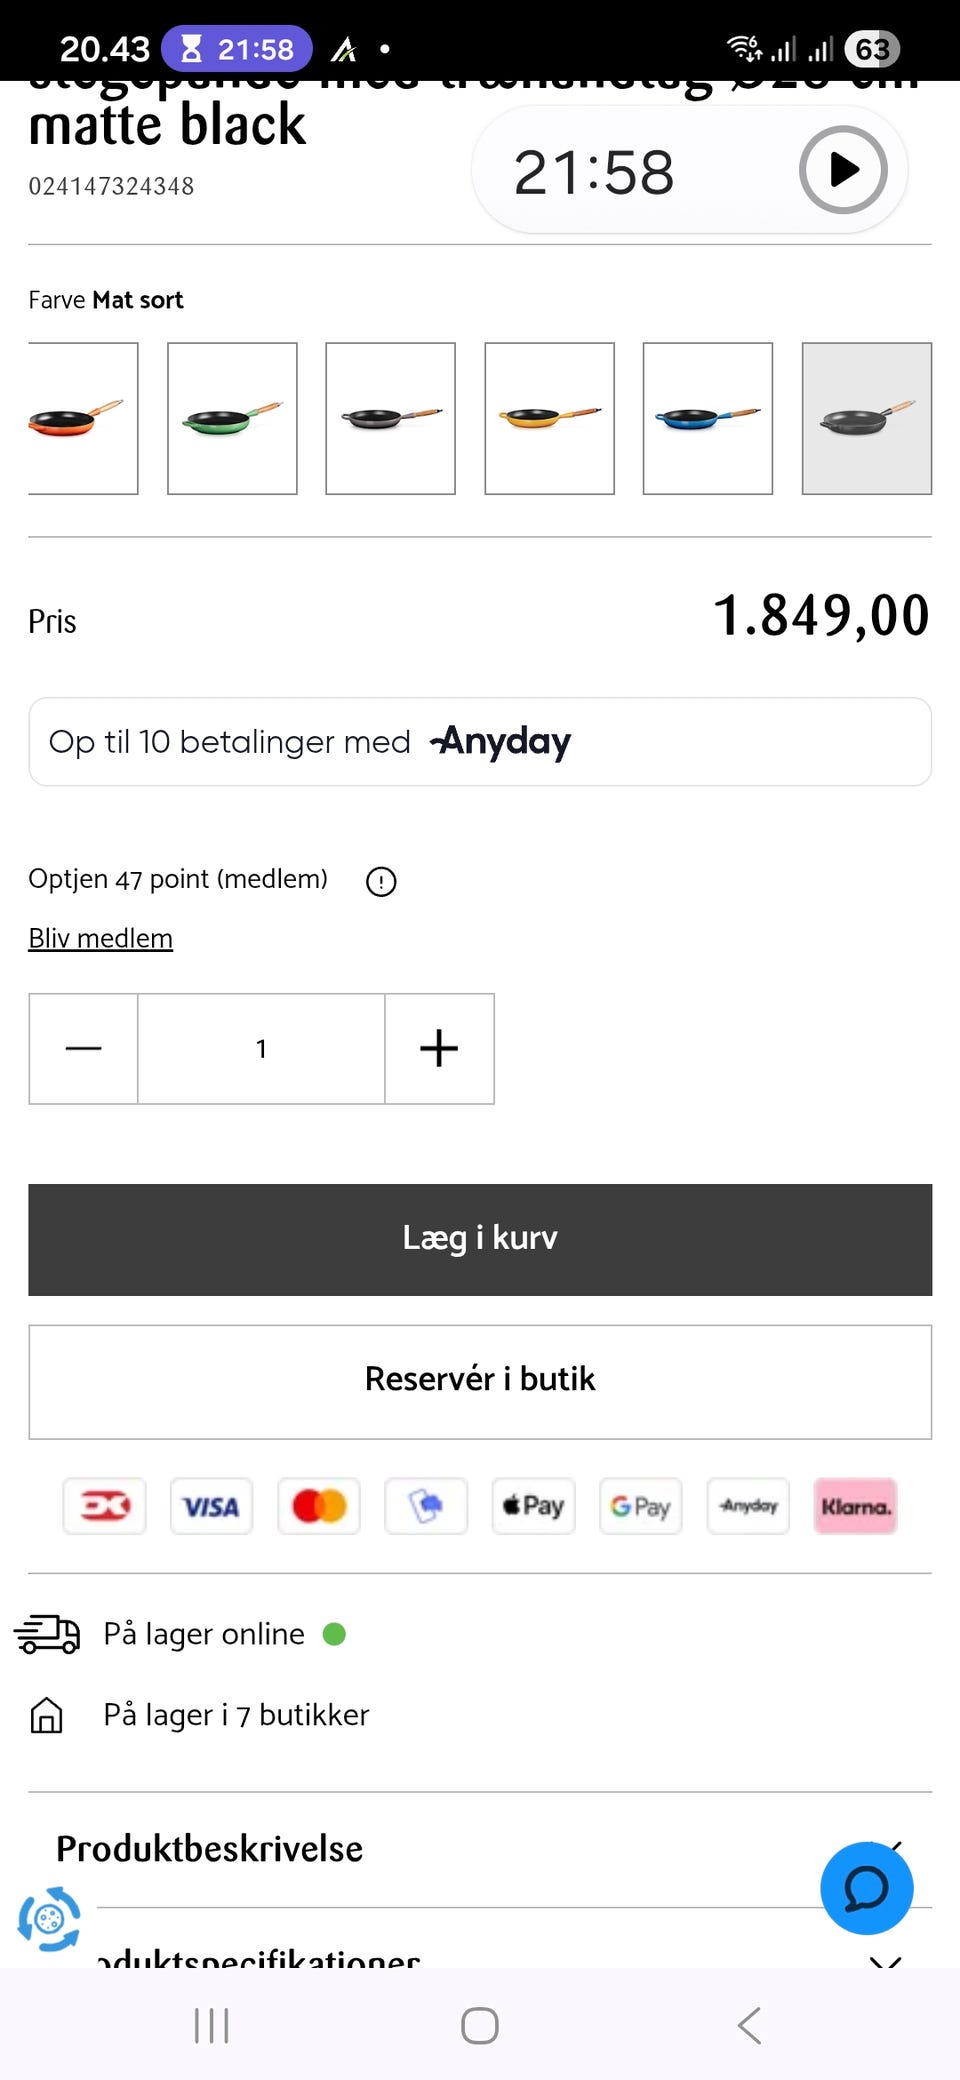Select the blue pan color variant
The height and width of the screenshot is (2080, 960).
[x=708, y=418]
